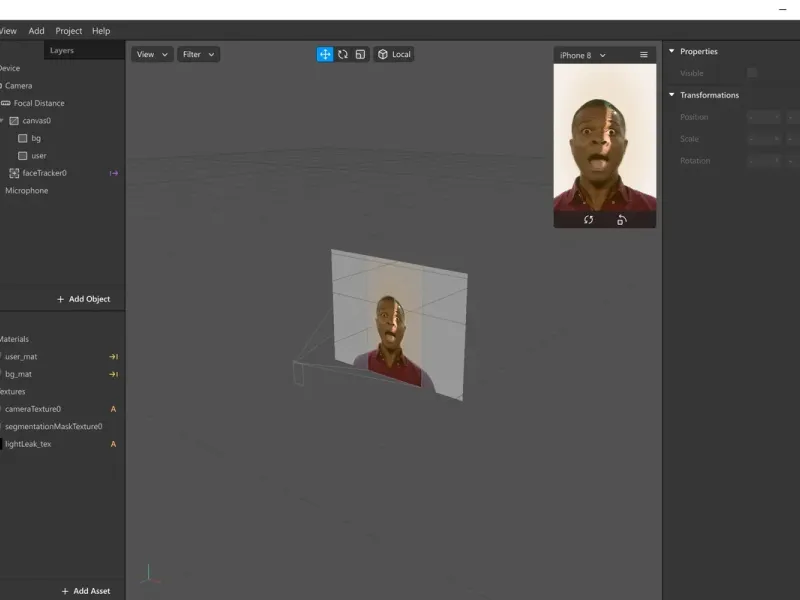Select the Rotate manipulator tool

click(343, 54)
